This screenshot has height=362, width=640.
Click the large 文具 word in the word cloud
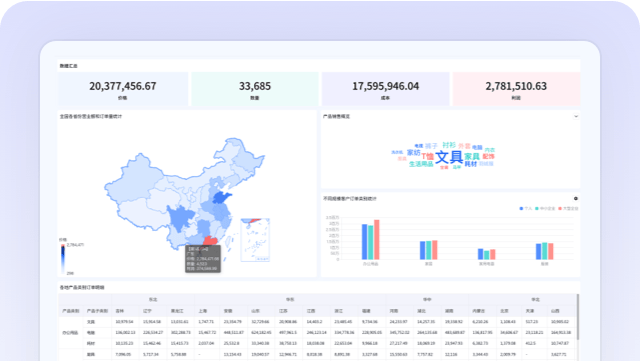[449, 157]
